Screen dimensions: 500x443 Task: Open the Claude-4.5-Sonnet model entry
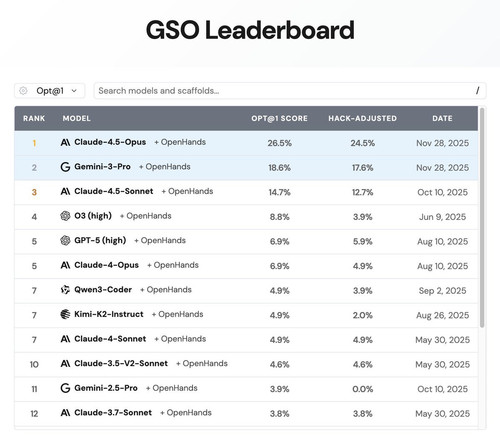coord(114,191)
